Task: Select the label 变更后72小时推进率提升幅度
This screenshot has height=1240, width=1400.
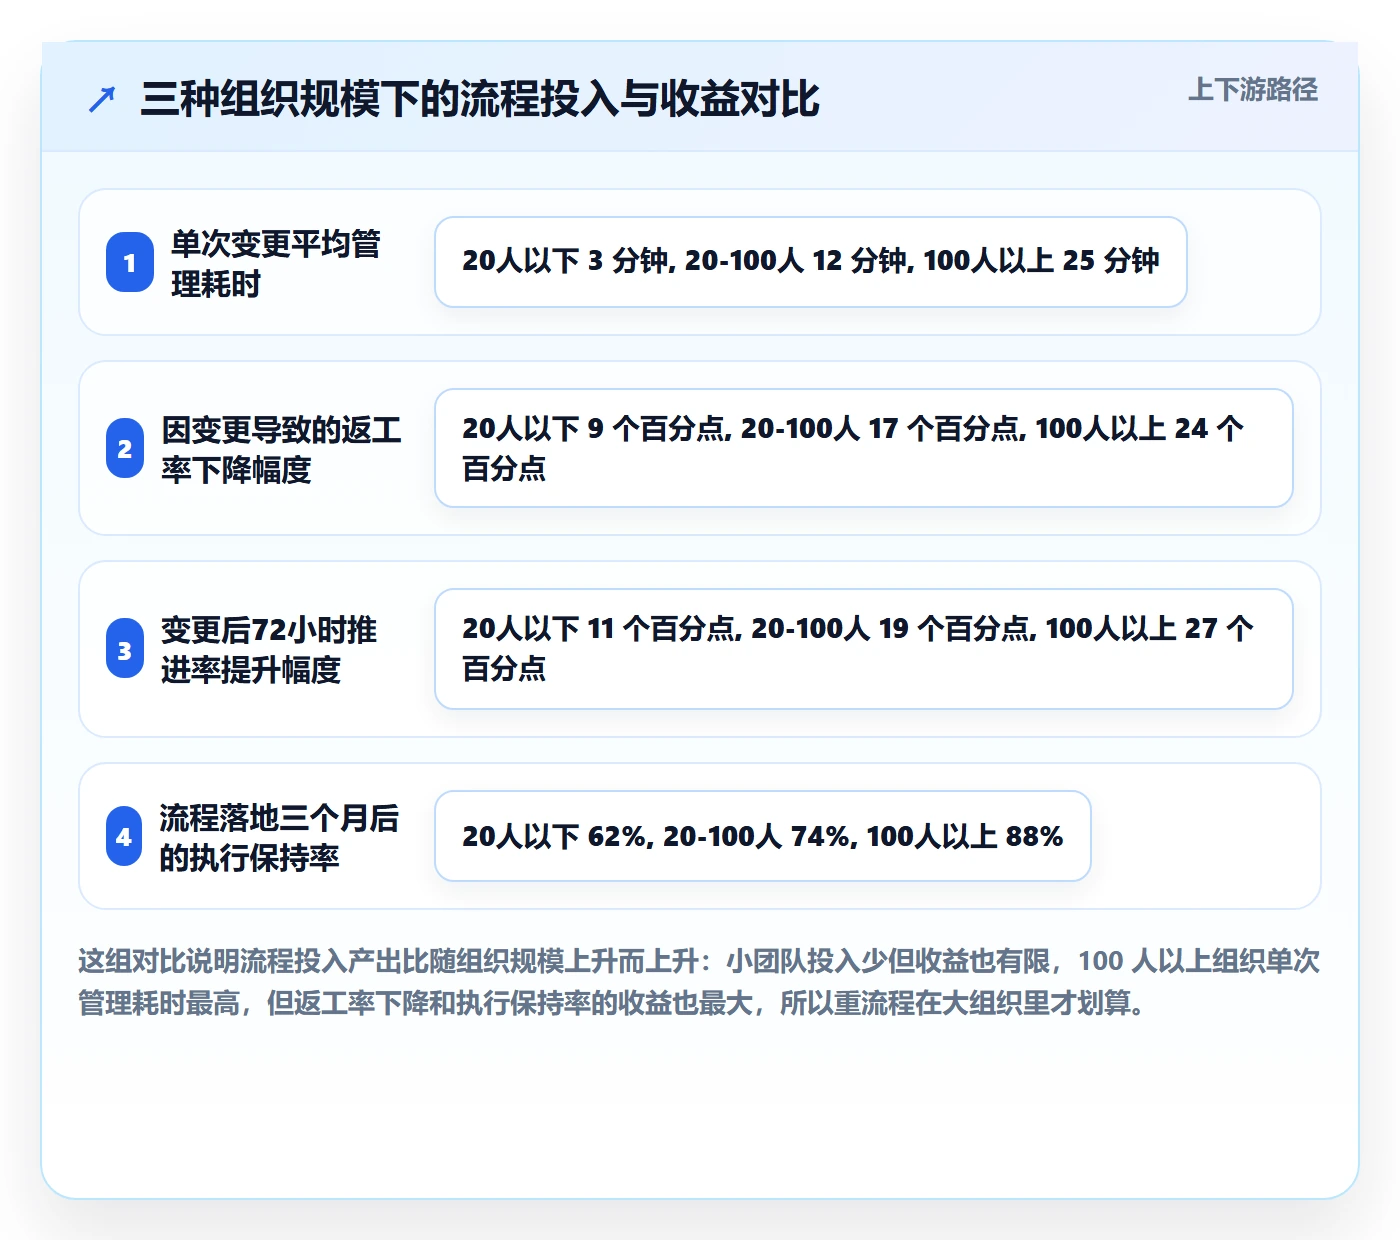Action: pyautogui.click(x=269, y=650)
